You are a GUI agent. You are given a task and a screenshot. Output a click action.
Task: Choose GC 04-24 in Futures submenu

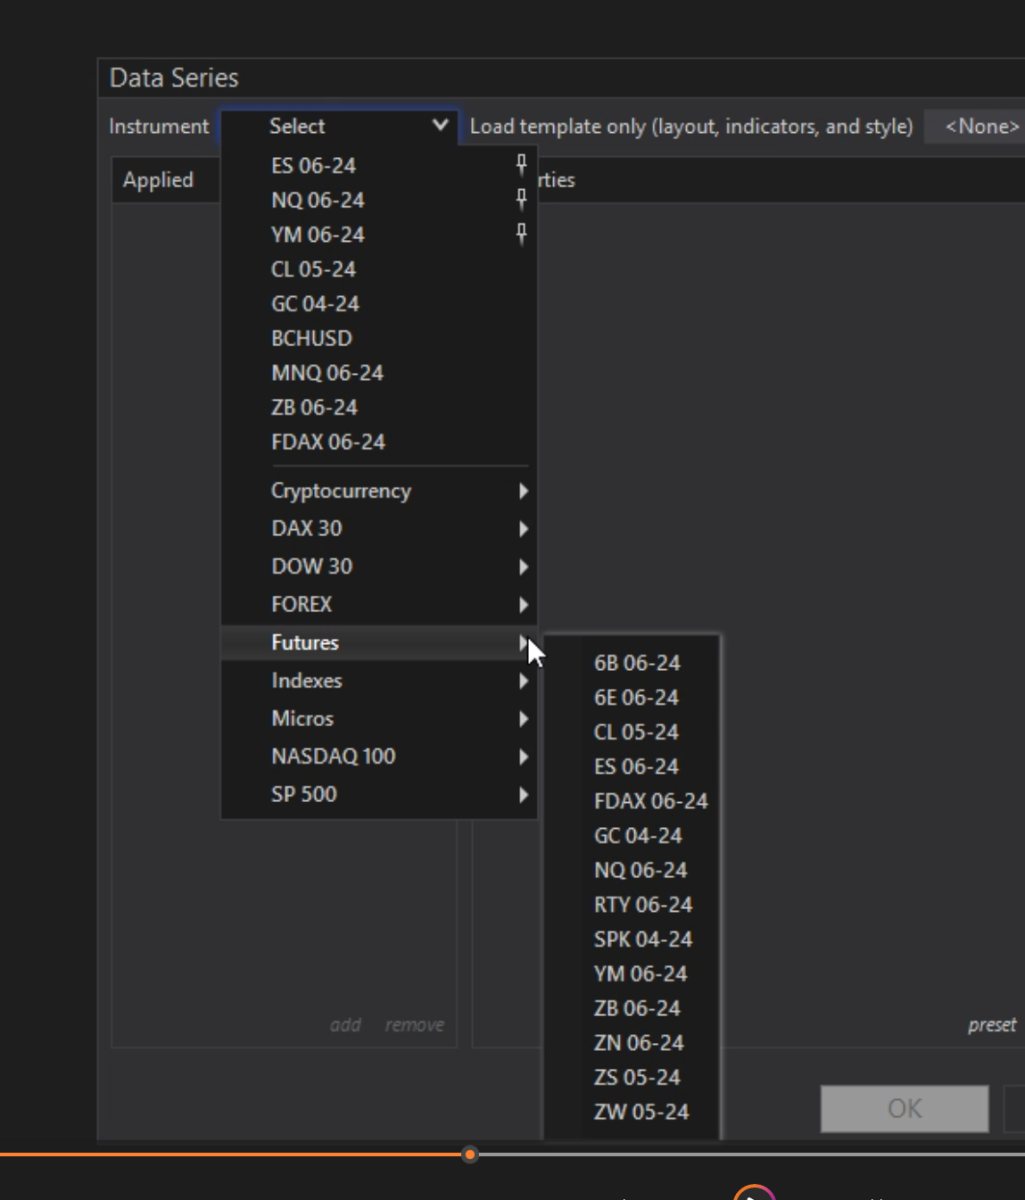[632, 835]
